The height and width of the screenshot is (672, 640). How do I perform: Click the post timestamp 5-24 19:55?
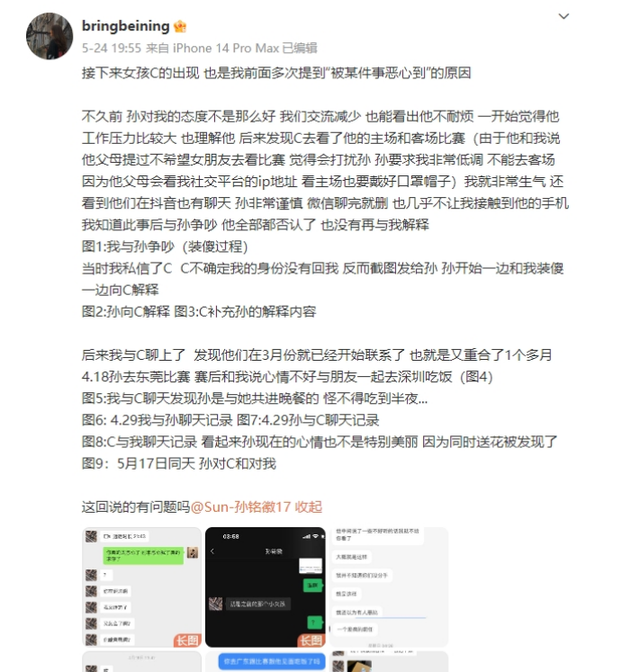coord(111,48)
